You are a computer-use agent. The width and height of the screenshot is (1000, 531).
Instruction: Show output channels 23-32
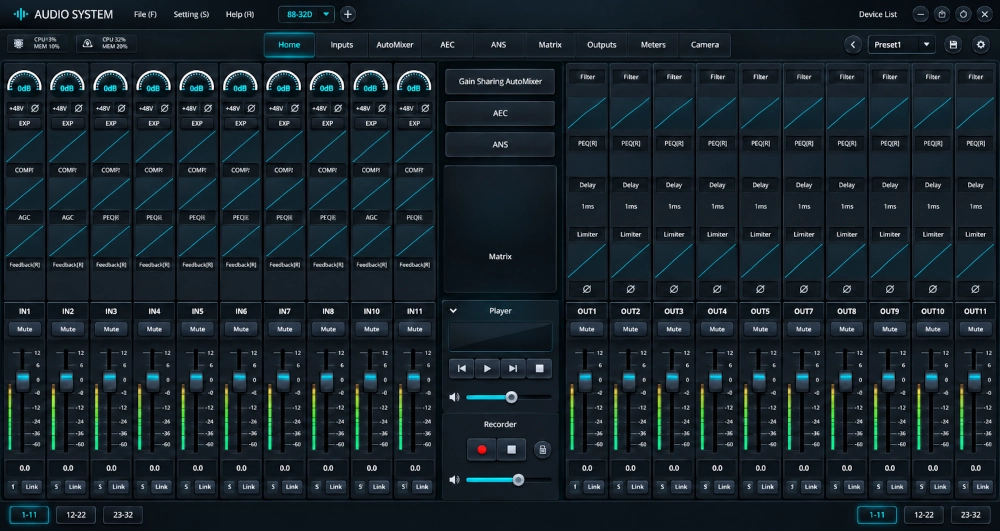[x=971, y=514]
